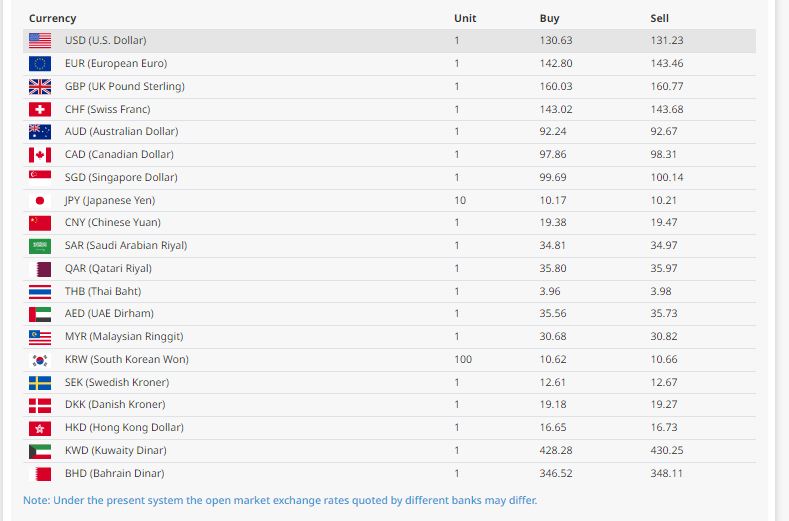The height and width of the screenshot is (521, 789).
Task: Click the Canadian Dollar flag icon
Action: click(40, 155)
